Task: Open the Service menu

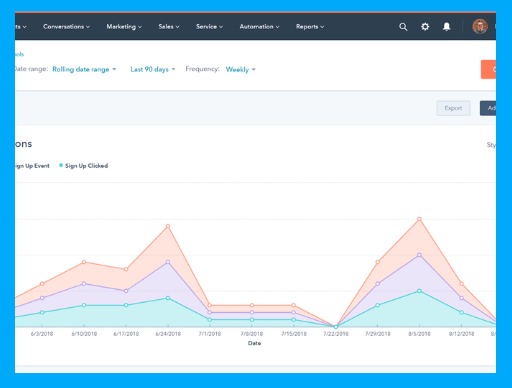Action: click(x=209, y=27)
